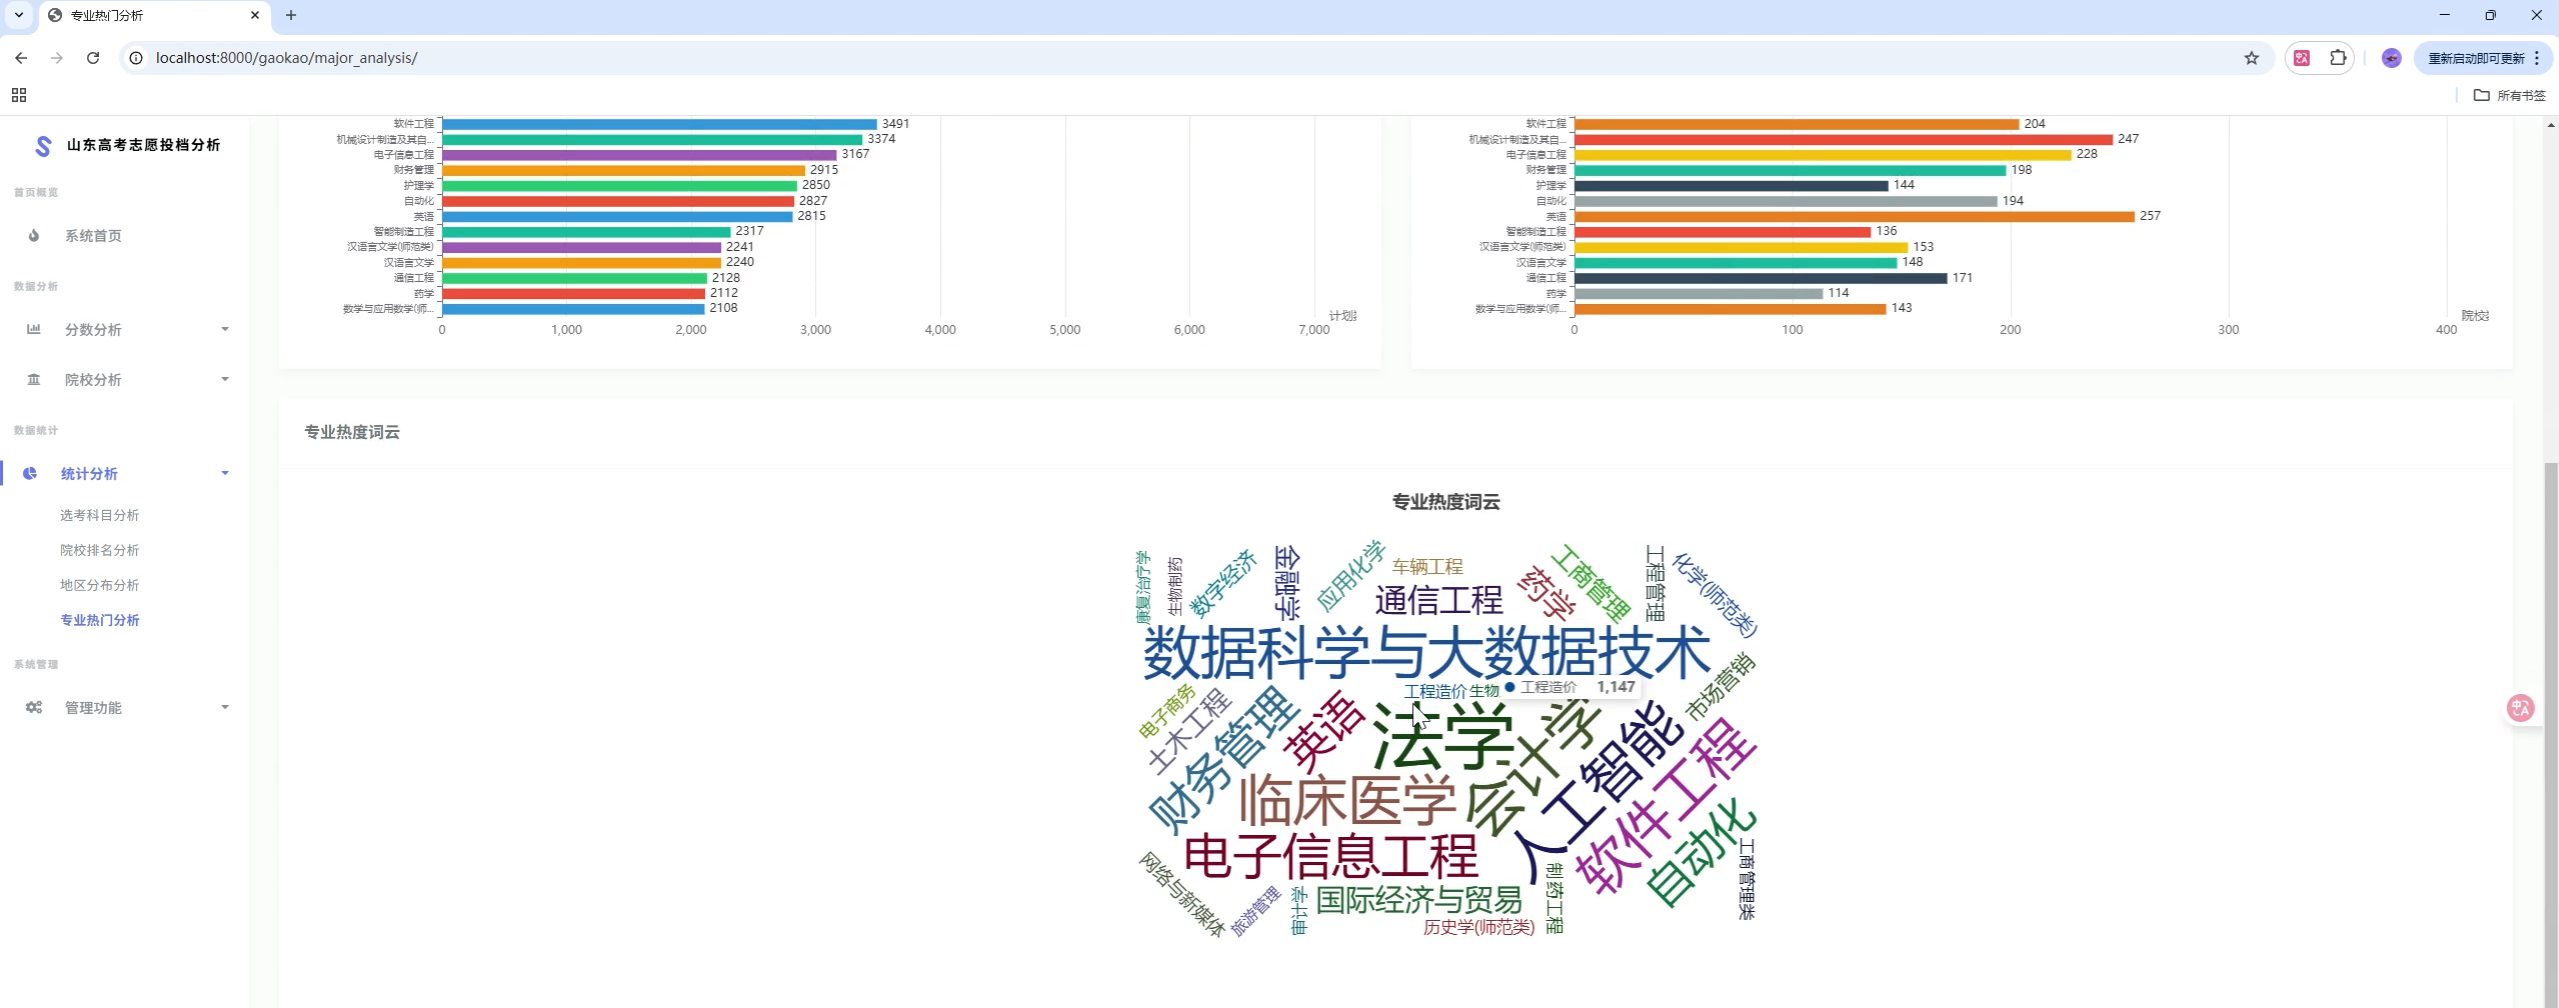This screenshot has height=1008, width=2559.
Task: Click the floating pink translate widget
Action: 2520,708
